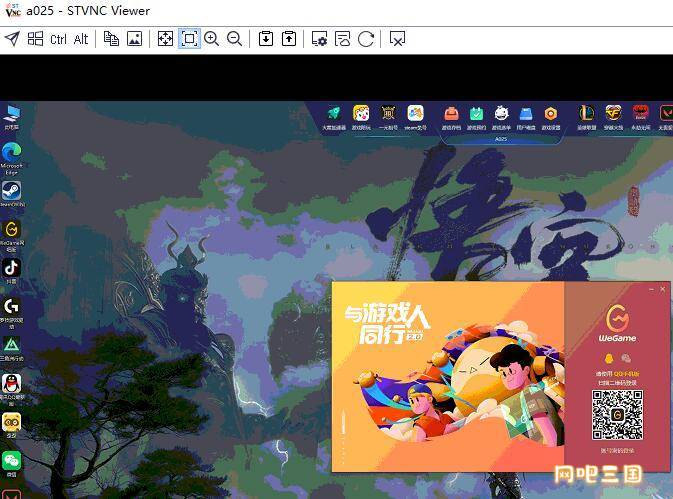
Task: Select WeChat login icon in WeGame
Action: pyautogui.click(x=627, y=358)
